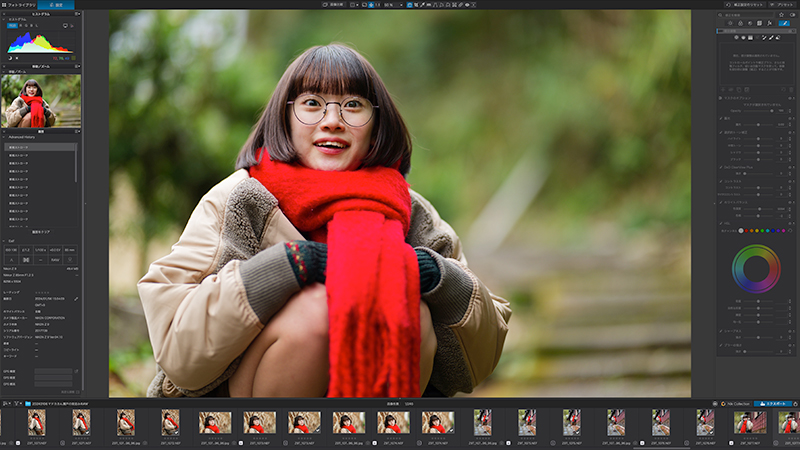Click the reset corrections button

pos(745,5)
